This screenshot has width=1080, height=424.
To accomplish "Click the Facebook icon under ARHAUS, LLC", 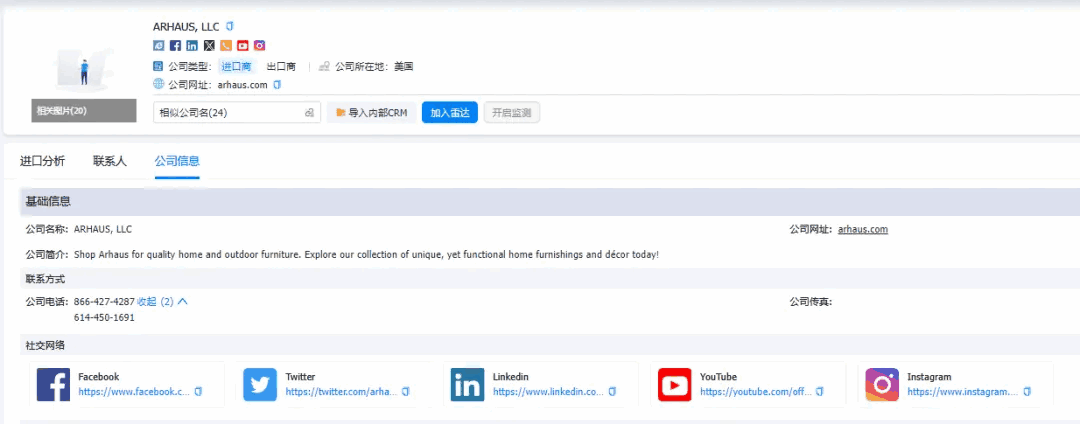I will point(175,45).
